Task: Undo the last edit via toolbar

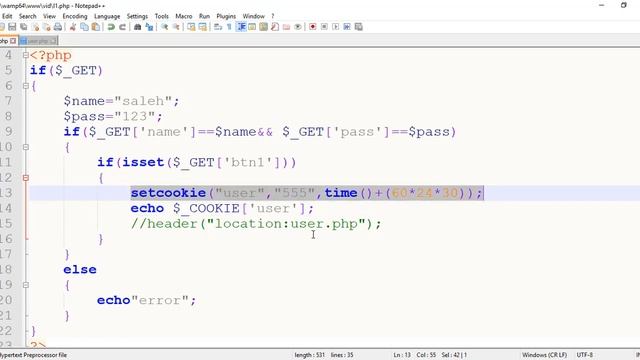Action: point(111,27)
